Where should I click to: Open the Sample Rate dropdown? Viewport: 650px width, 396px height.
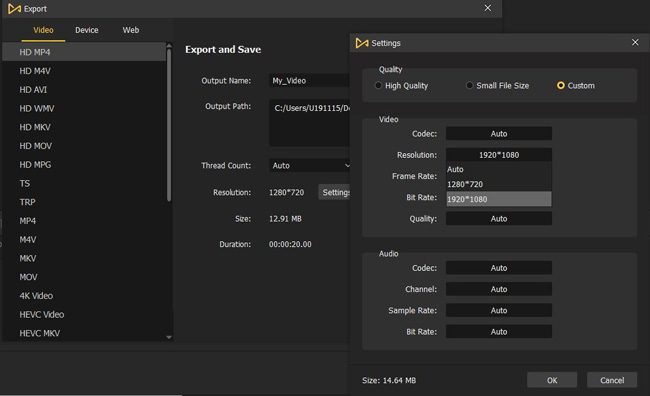[x=499, y=310]
